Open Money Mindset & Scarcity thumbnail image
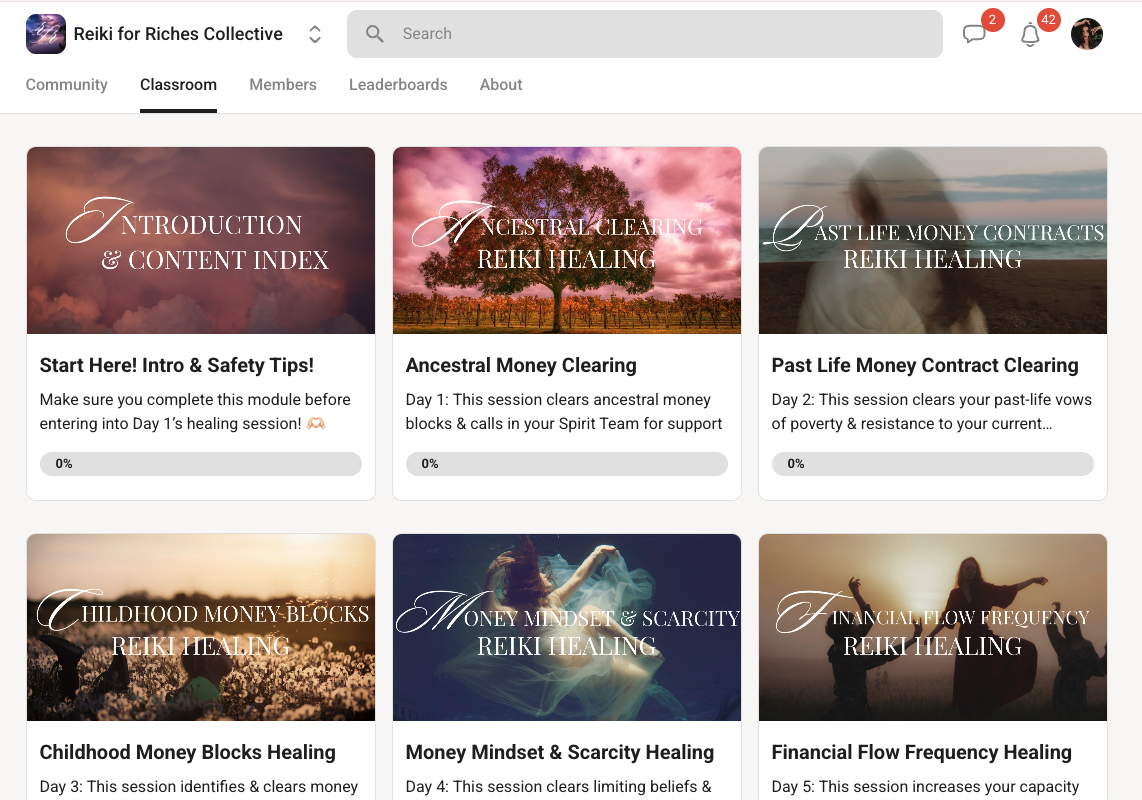Screen dimensions: 1142x800 tap(567, 627)
